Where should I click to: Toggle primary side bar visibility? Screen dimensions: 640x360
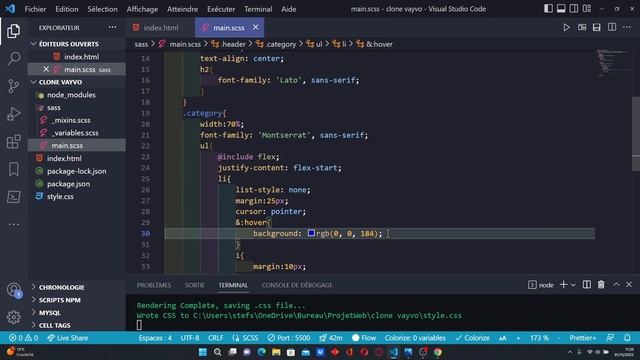point(548,9)
